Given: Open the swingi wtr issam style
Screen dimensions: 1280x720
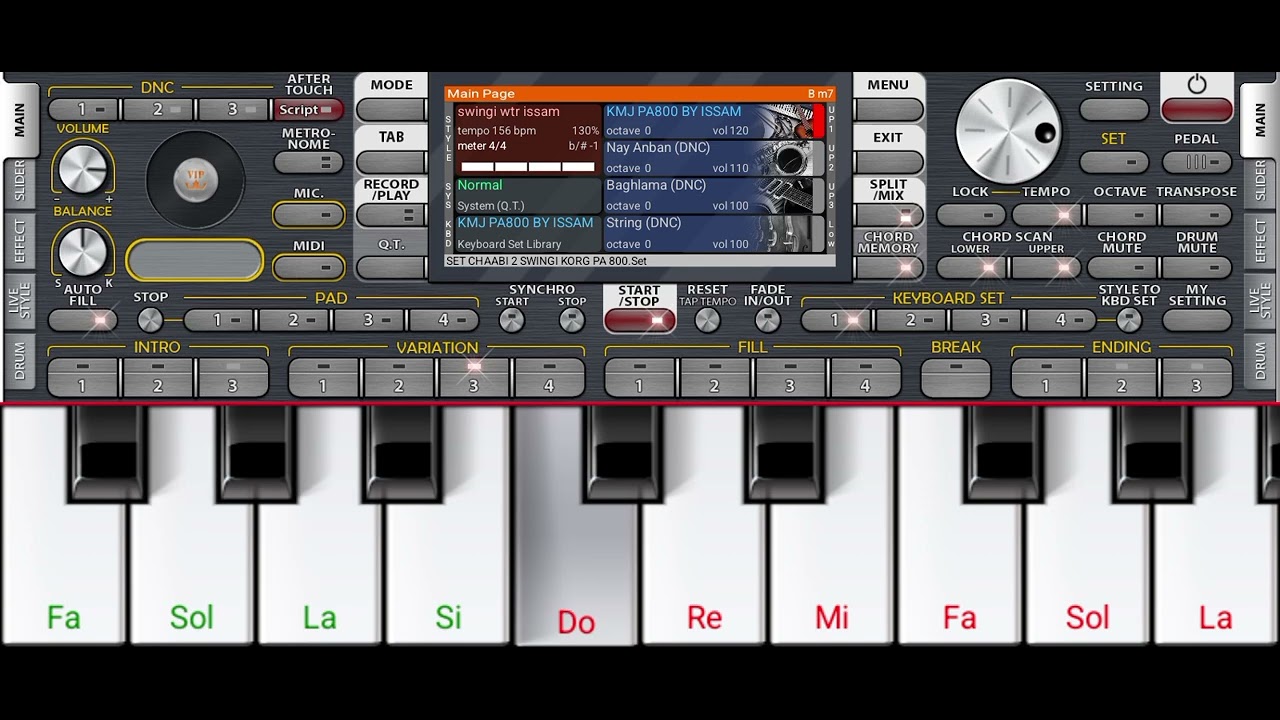Looking at the screenshot, I should coord(528,139).
